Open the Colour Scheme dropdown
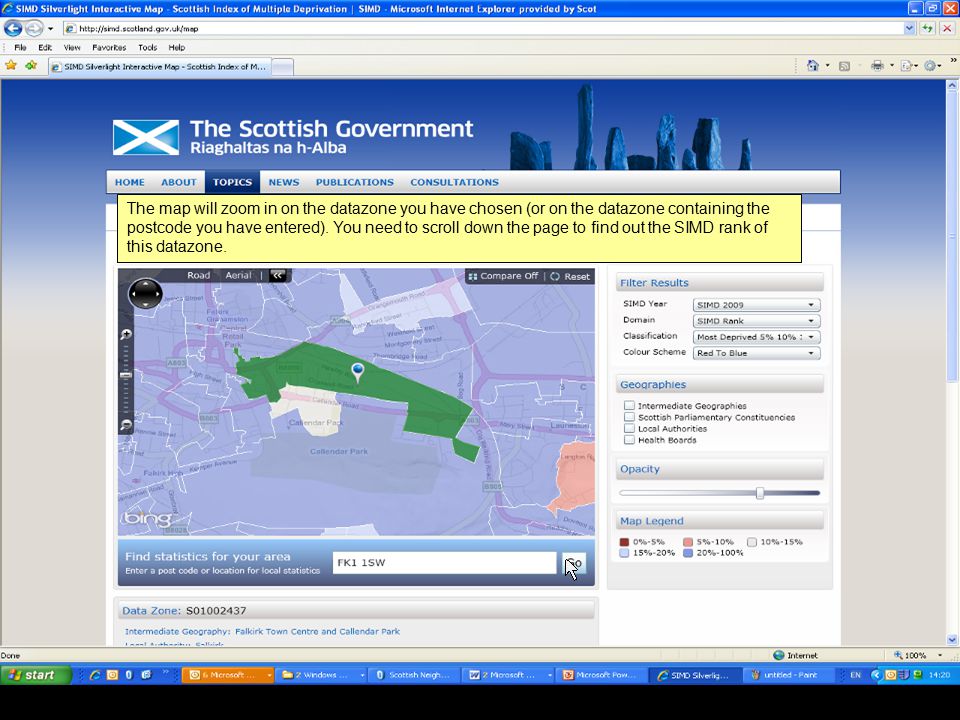 point(756,353)
